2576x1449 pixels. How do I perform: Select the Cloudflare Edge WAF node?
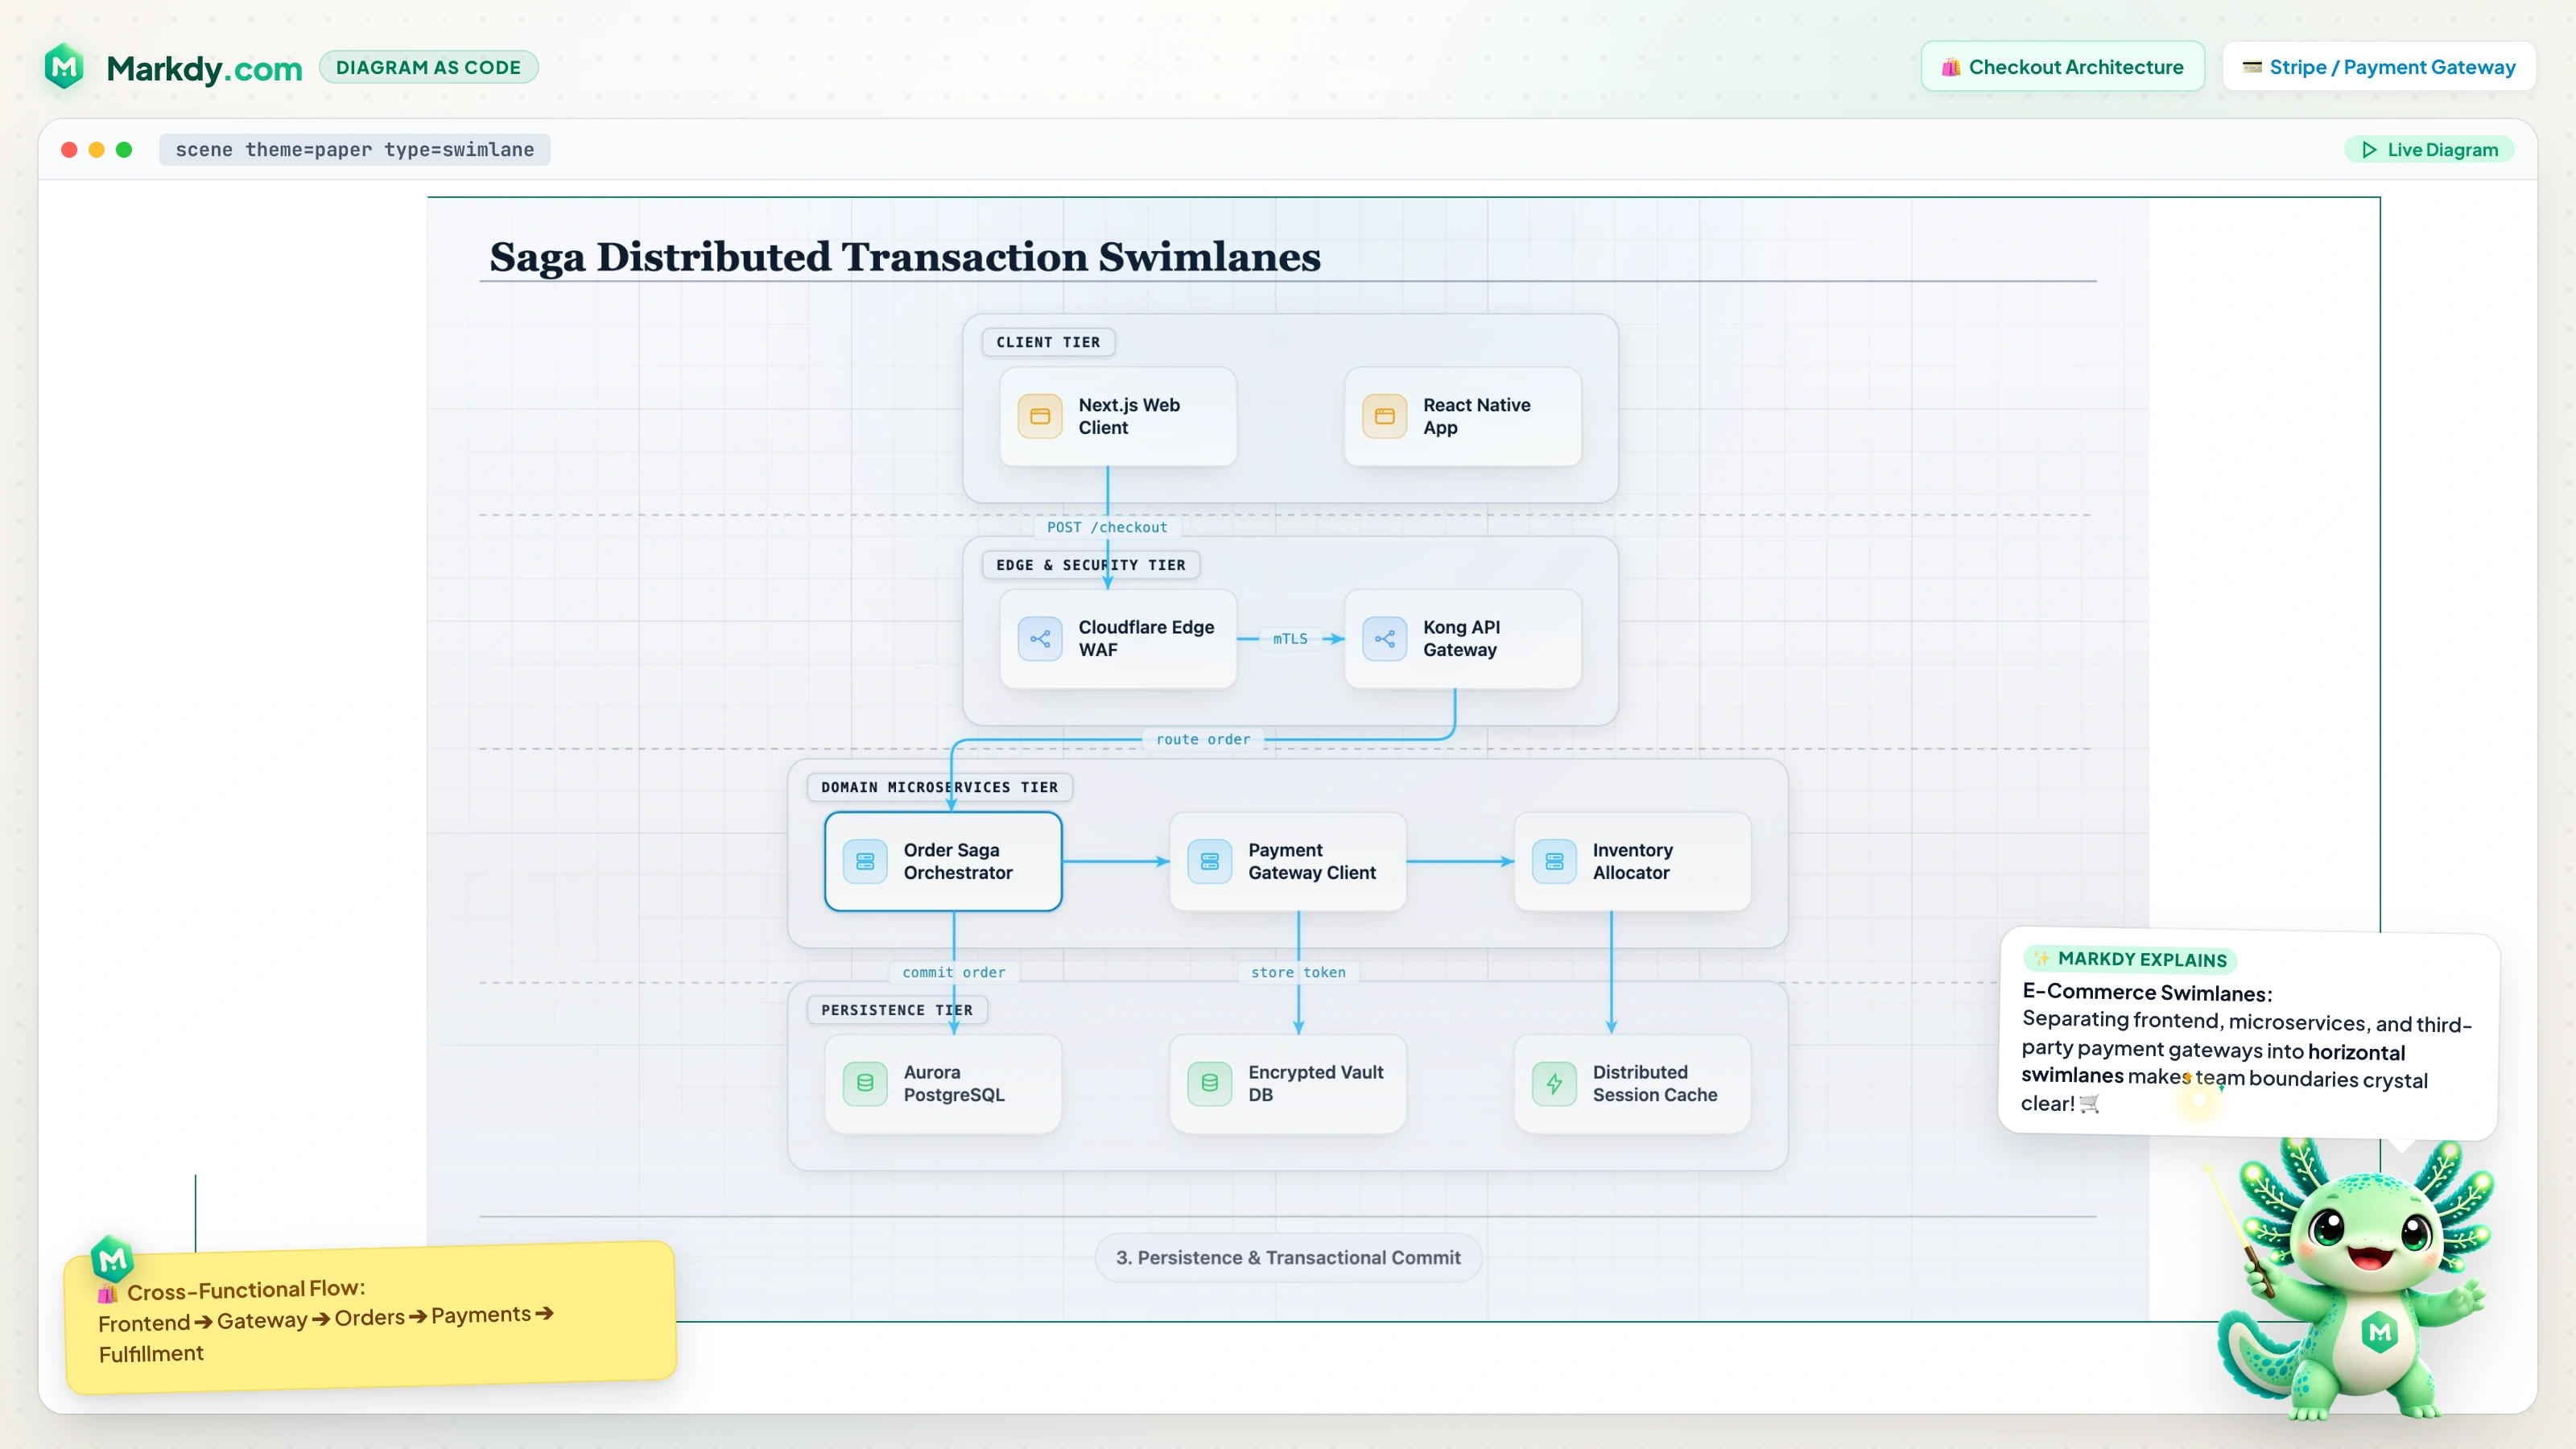[1118, 638]
